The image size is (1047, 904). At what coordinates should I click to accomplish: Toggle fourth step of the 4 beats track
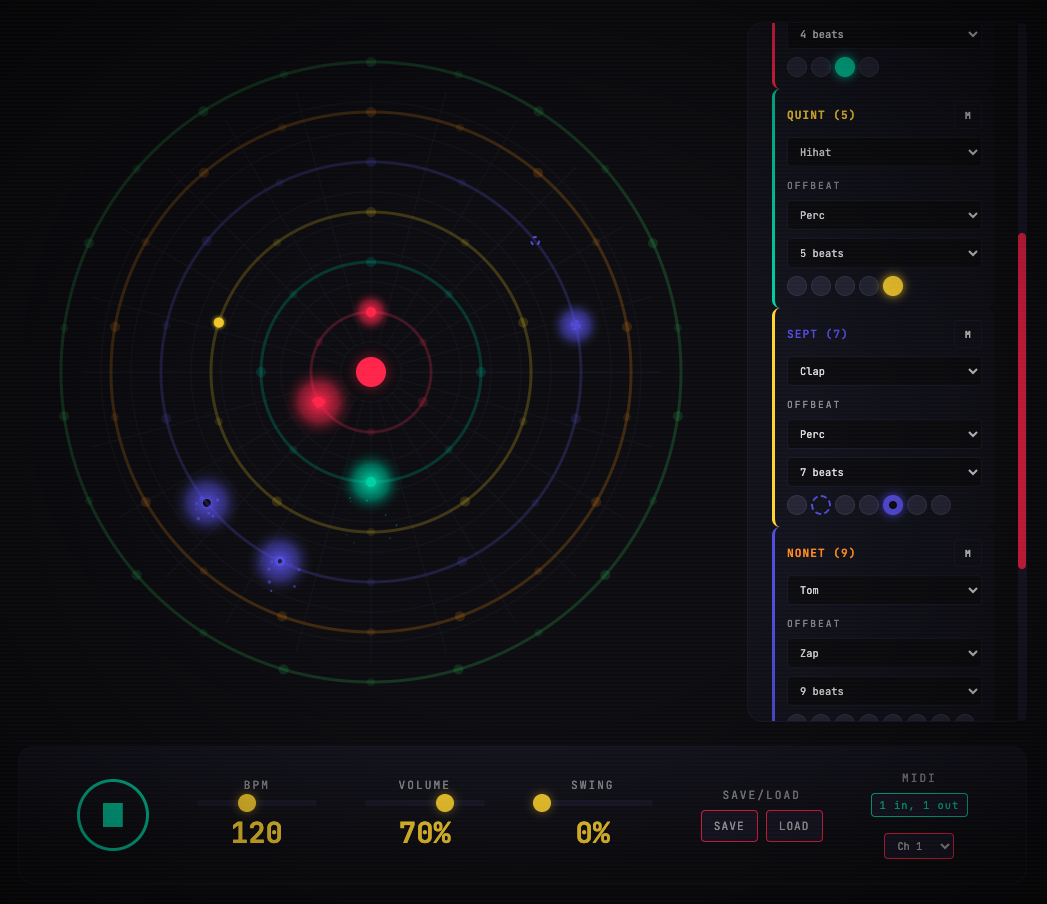[869, 67]
